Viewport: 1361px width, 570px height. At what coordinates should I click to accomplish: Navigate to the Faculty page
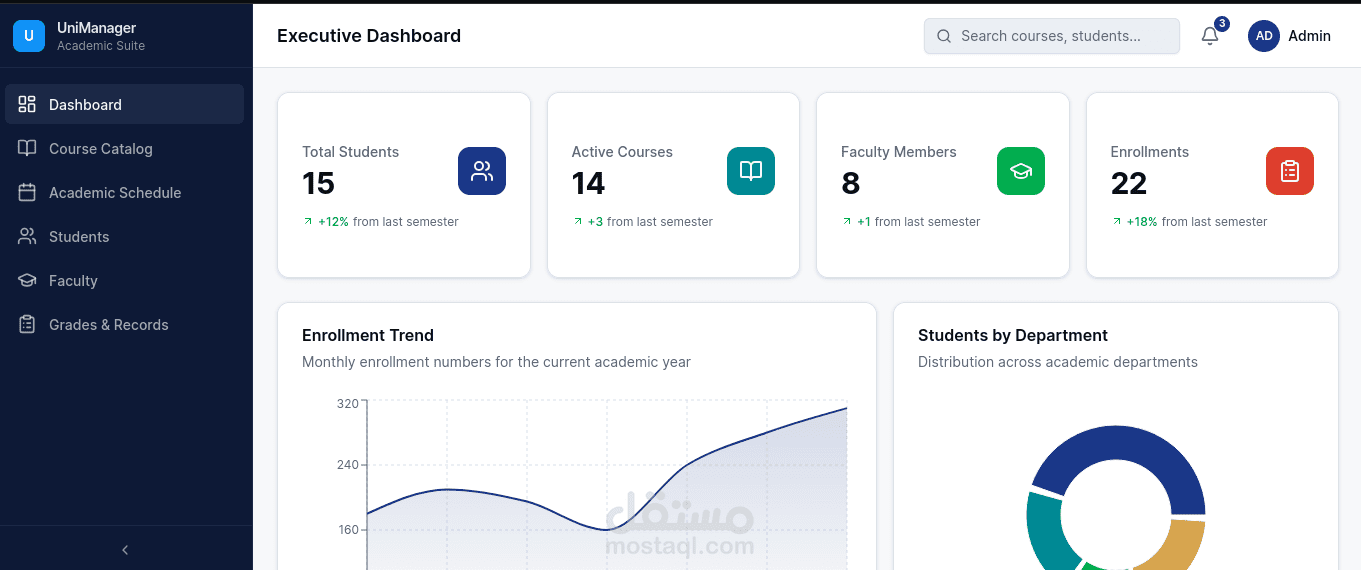click(124, 280)
